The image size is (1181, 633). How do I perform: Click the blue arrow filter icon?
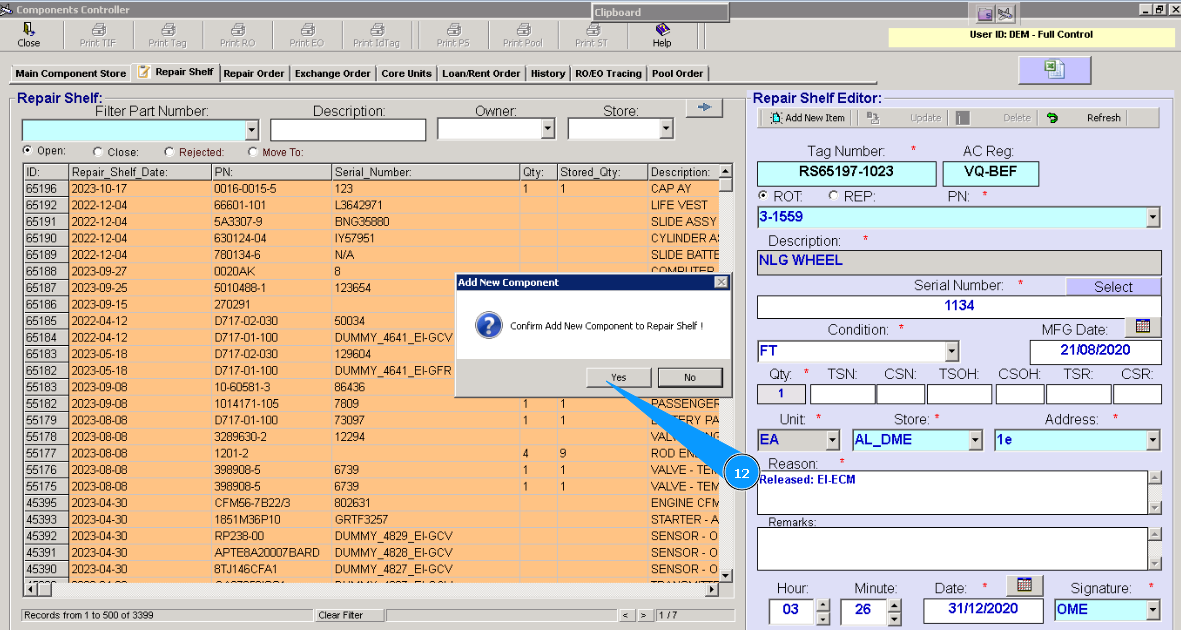click(x=703, y=108)
